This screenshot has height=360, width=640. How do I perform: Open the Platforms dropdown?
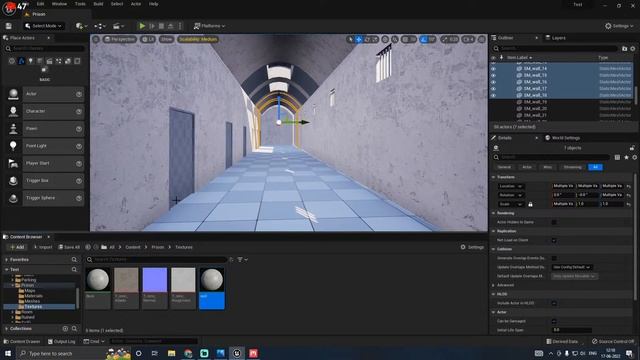click(209, 26)
